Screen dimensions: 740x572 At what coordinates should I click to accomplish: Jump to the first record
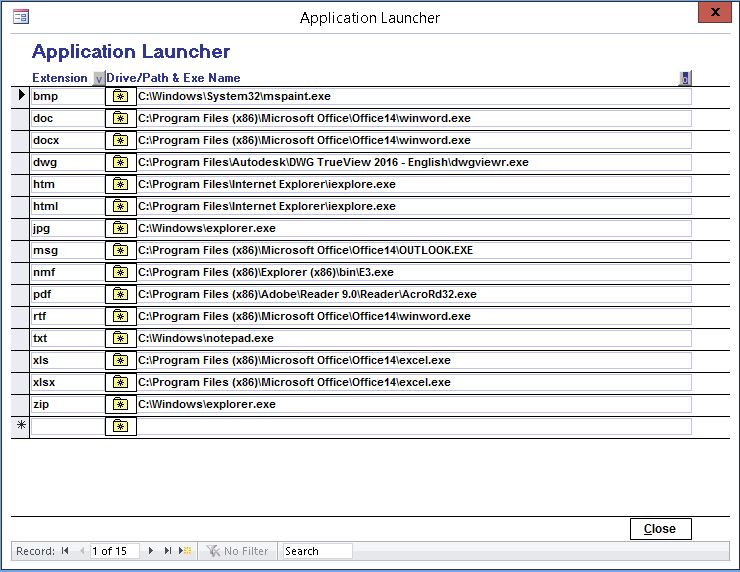tap(65, 551)
